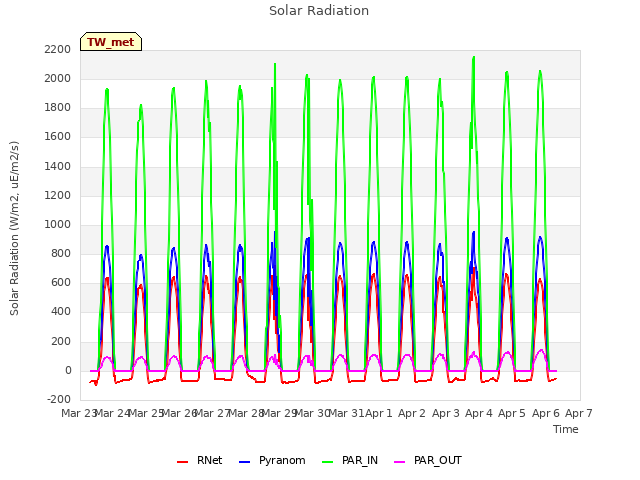Click the Apr 5 x-axis tick label
Screen dimensions: 640x480
tap(512, 413)
